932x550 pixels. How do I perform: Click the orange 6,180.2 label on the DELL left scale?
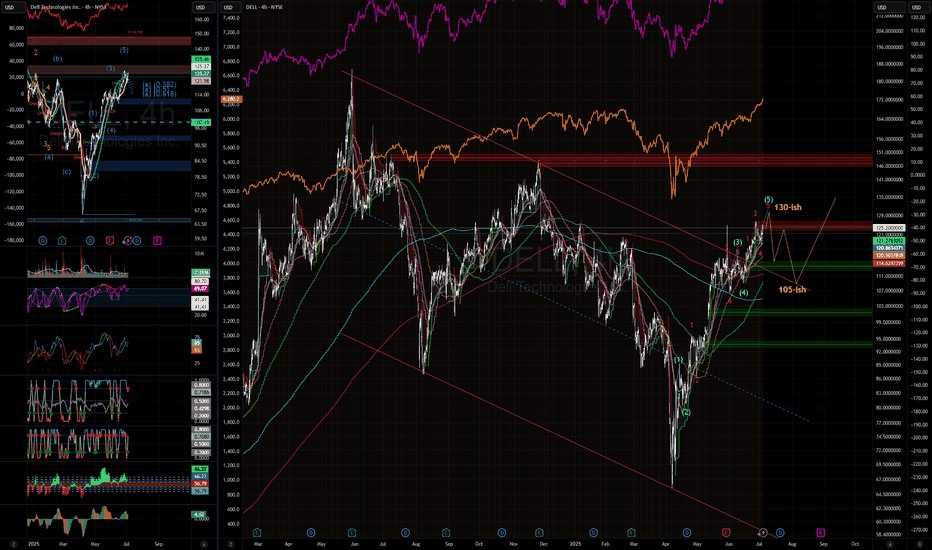click(x=231, y=99)
